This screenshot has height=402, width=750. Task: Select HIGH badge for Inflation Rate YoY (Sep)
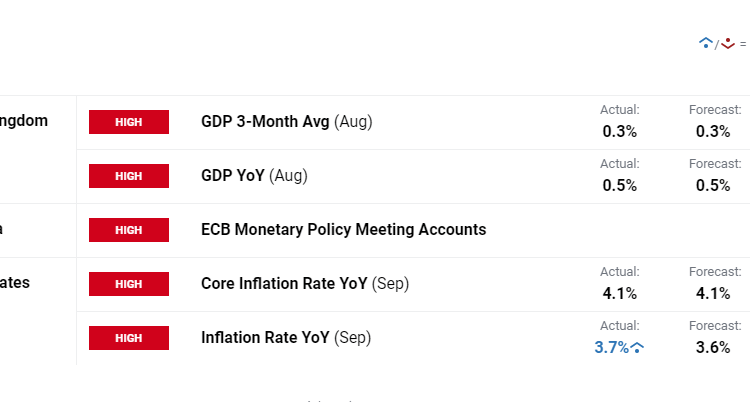coord(129,338)
